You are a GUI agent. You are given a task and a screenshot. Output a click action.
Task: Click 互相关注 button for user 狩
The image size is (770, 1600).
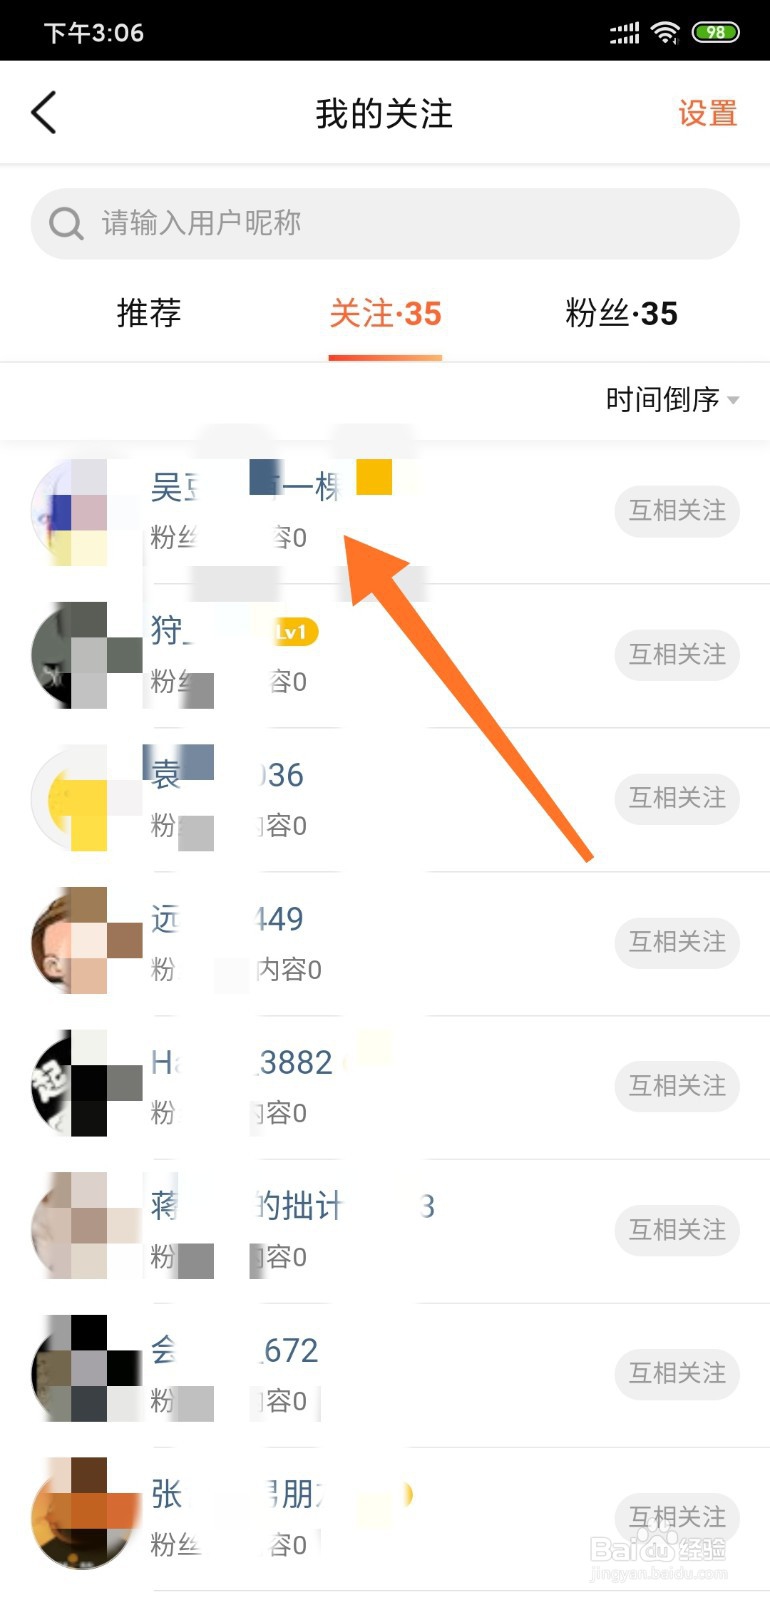pyautogui.click(x=677, y=654)
